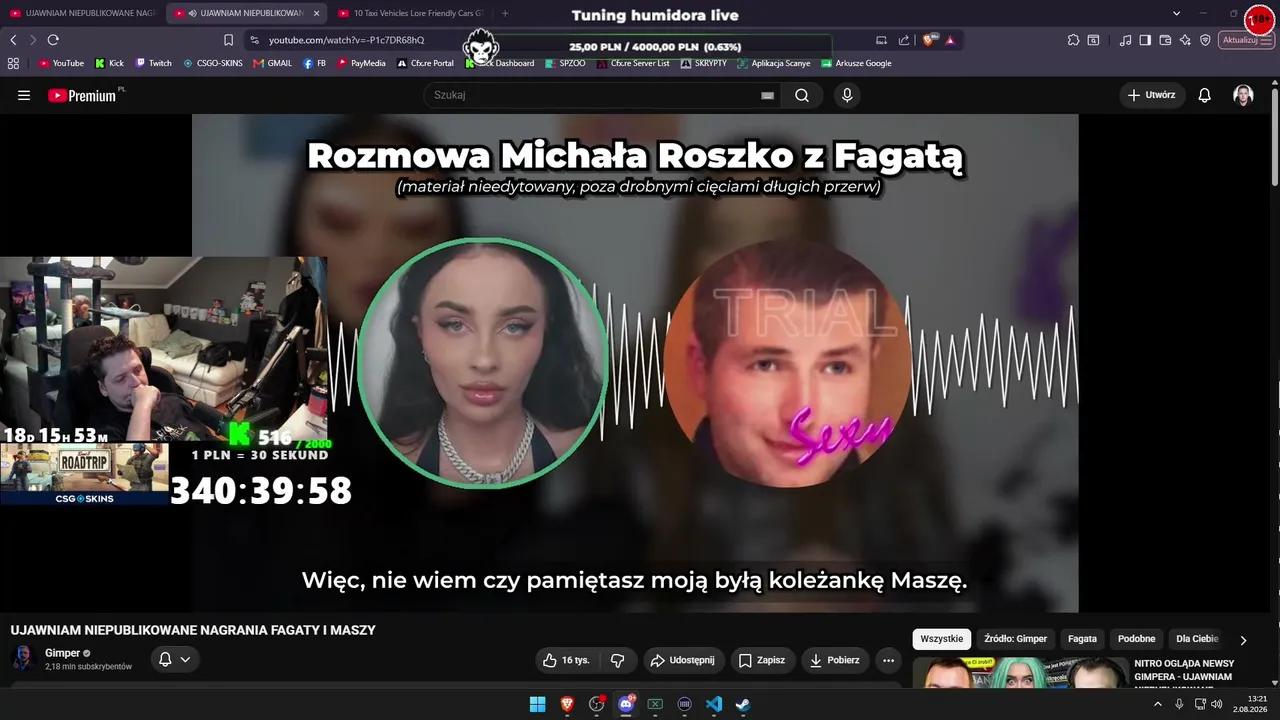Open the Leo AI sparkle icon
The image size is (1280, 720).
point(1185,40)
